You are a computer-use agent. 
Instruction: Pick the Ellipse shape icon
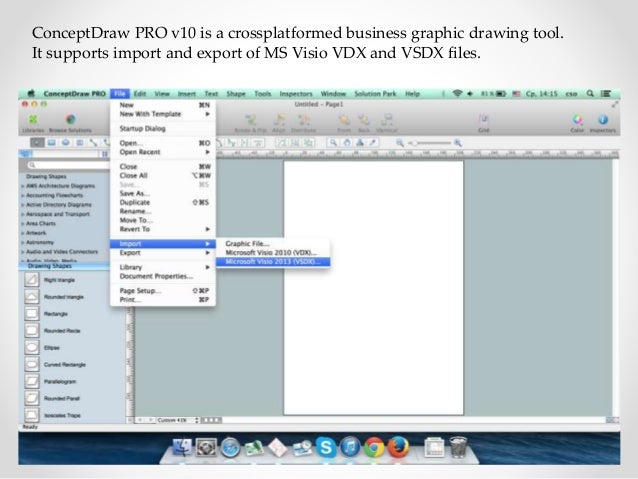pos(32,348)
